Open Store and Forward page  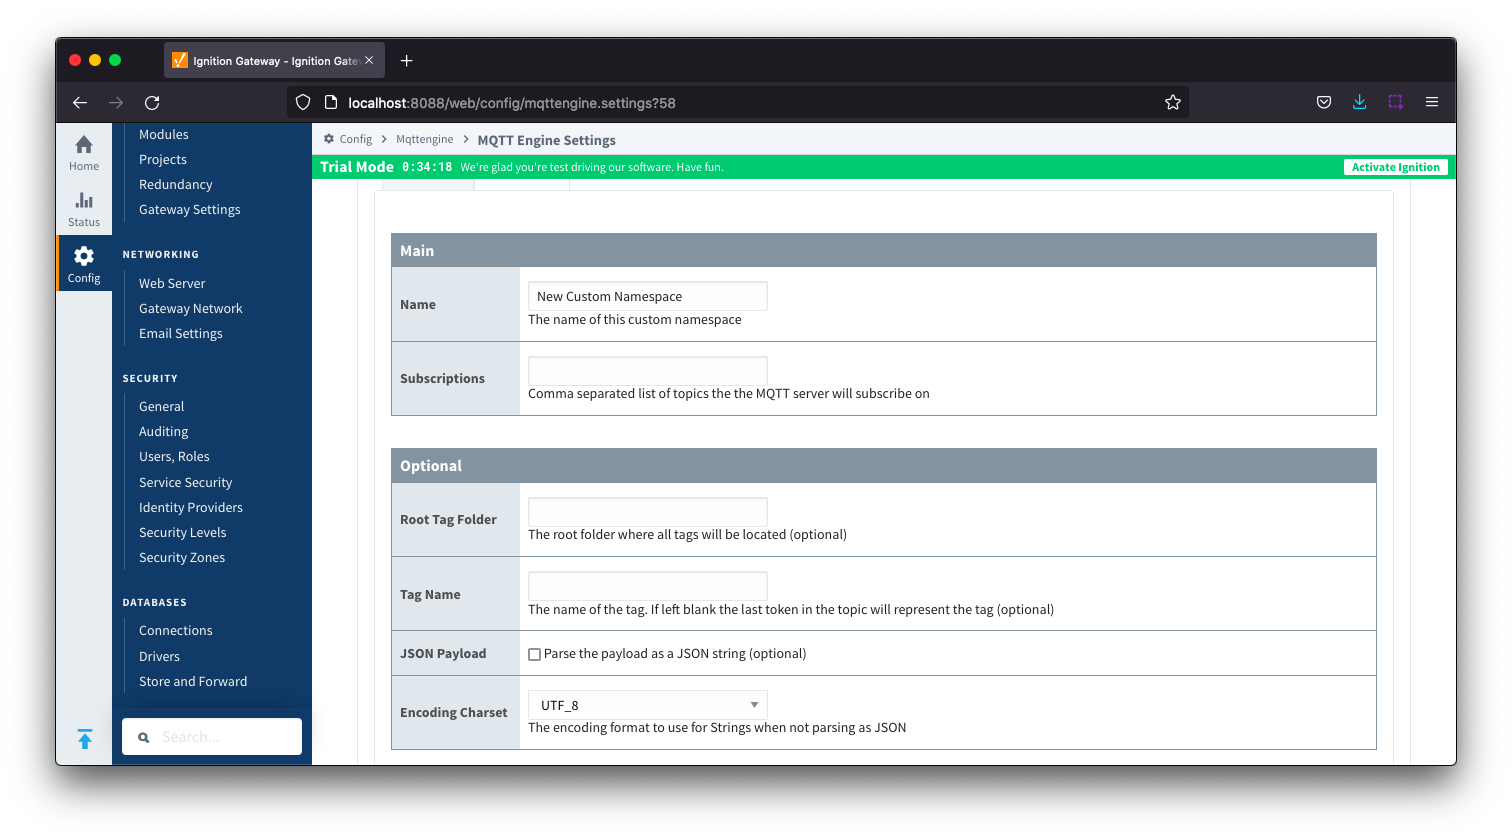coord(193,681)
